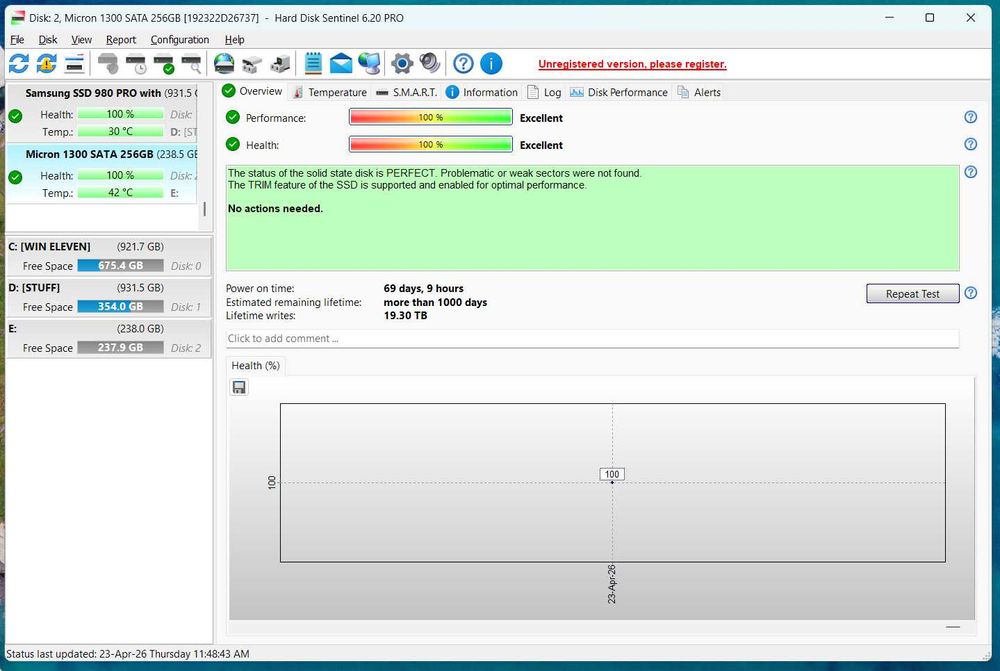The height and width of the screenshot is (671, 1000).
Task: Click the help icon beside Performance row
Action: coord(971,117)
